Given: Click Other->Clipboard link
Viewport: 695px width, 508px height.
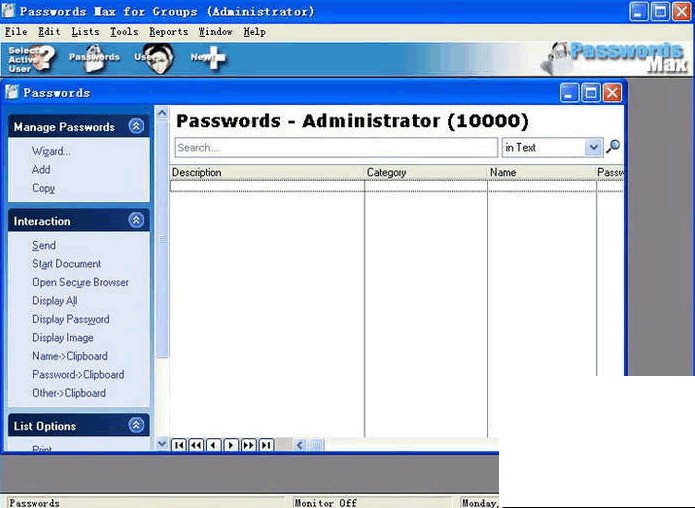Looking at the screenshot, I should [69, 393].
